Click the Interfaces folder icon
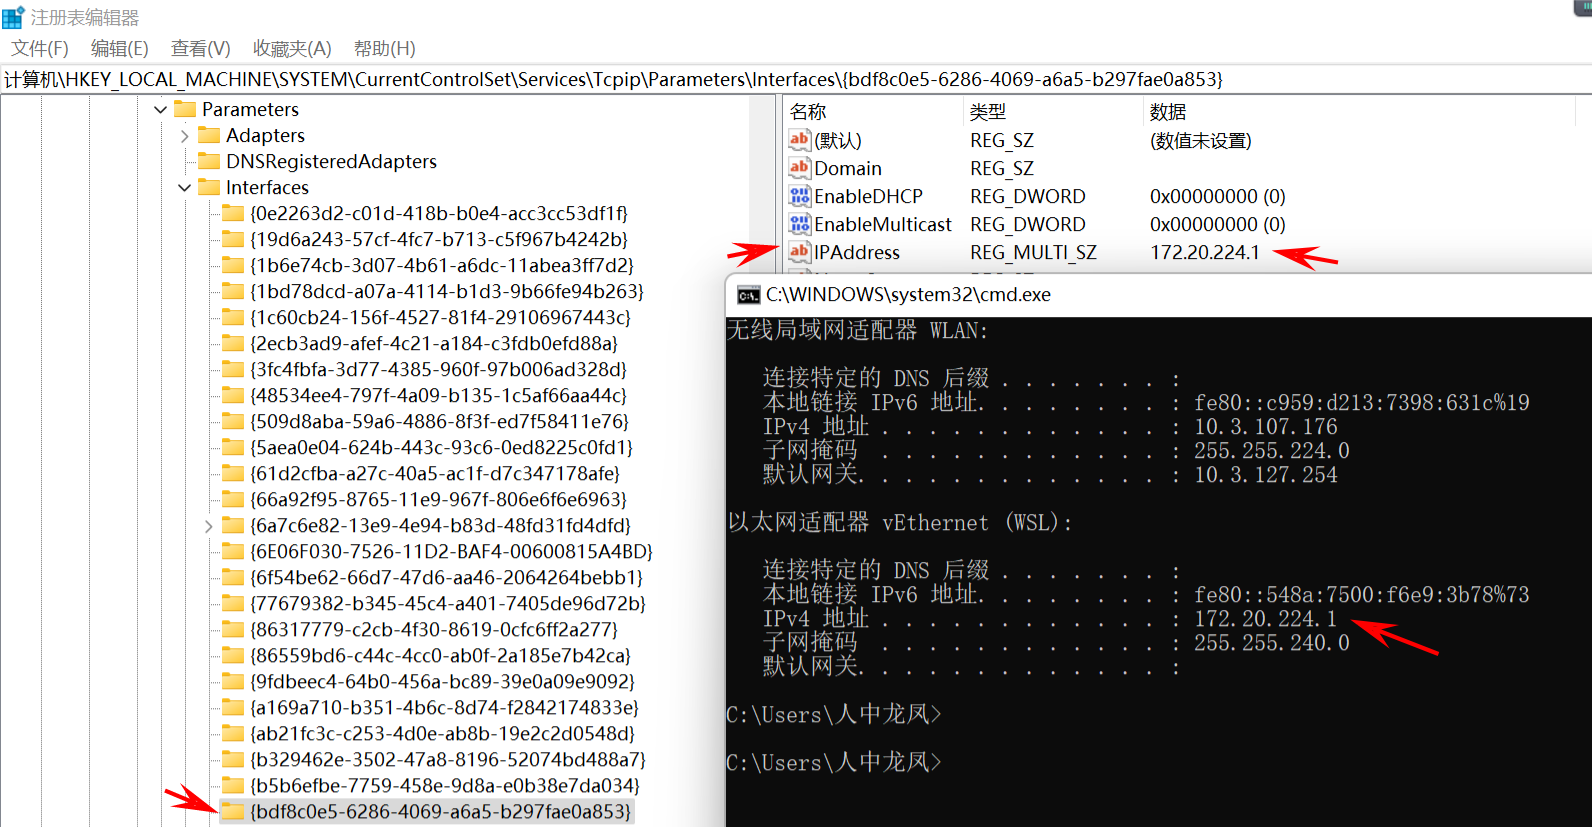Viewport: 1592px width, 827px height. click(209, 187)
